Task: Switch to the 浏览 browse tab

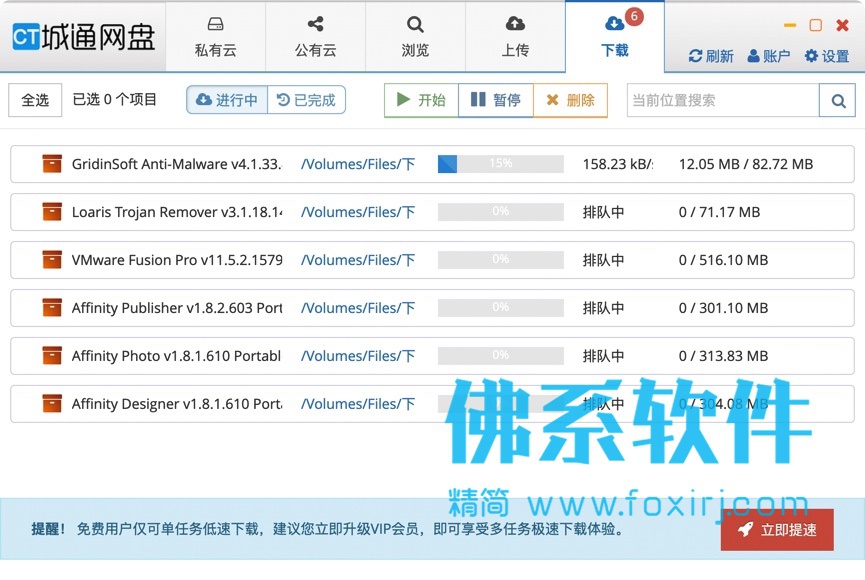Action: coord(415,37)
